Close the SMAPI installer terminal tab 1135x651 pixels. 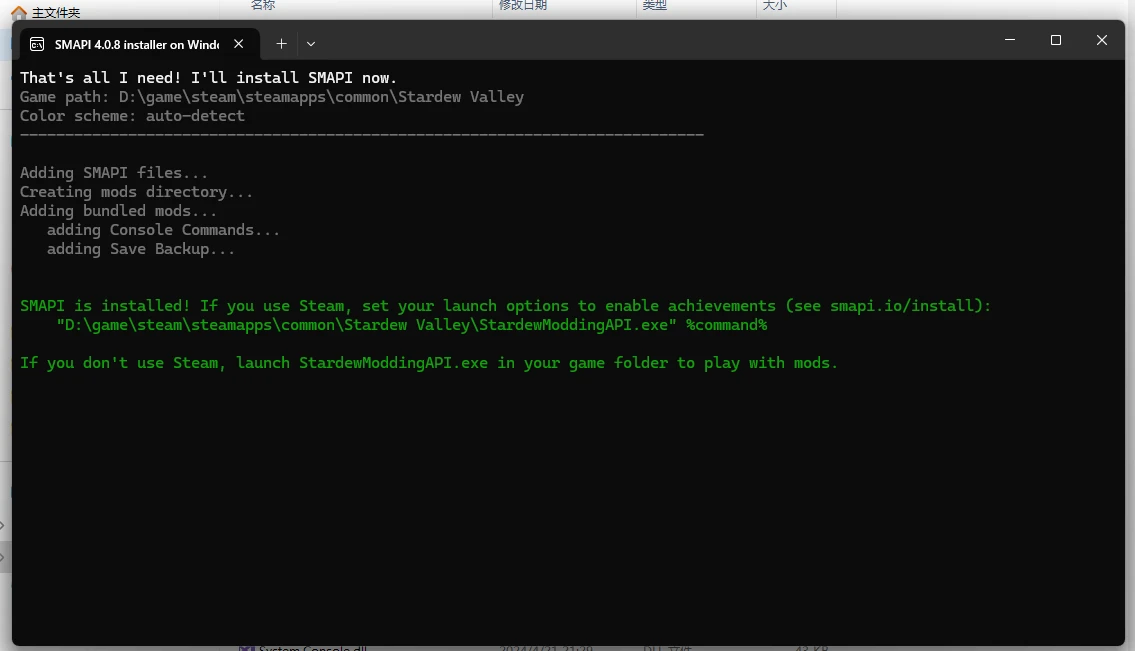pos(238,44)
